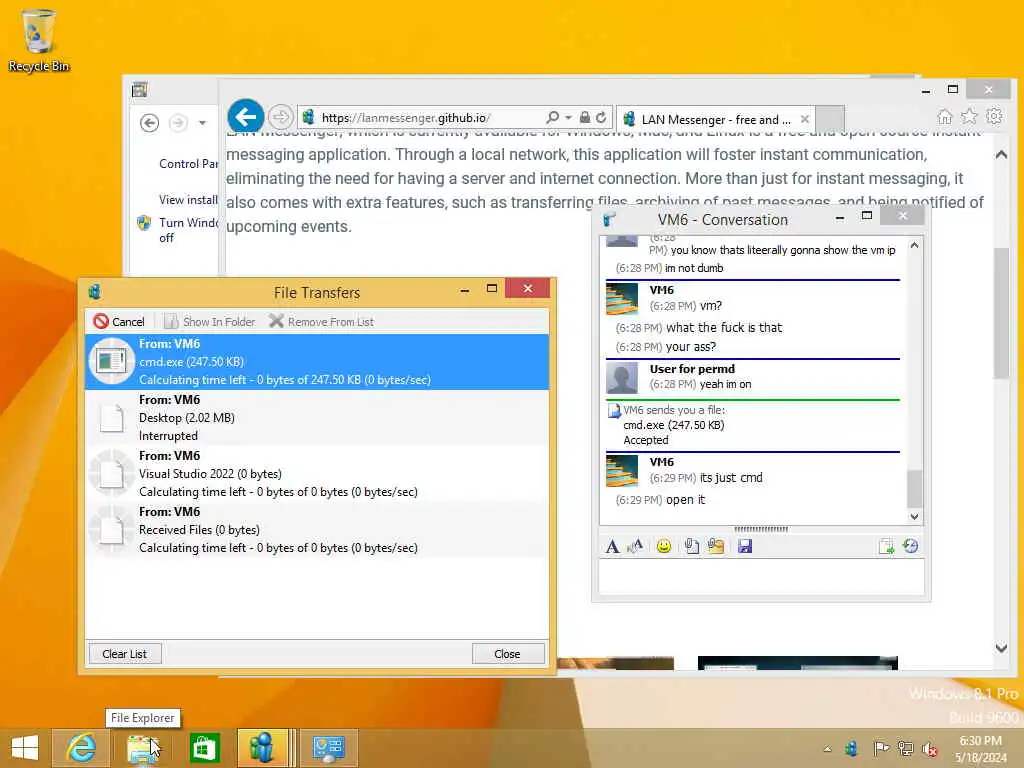The height and width of the screenshot is (768, 1024).
Task: Click the conversation scrollbar up arrow
Action: (914, 246)
